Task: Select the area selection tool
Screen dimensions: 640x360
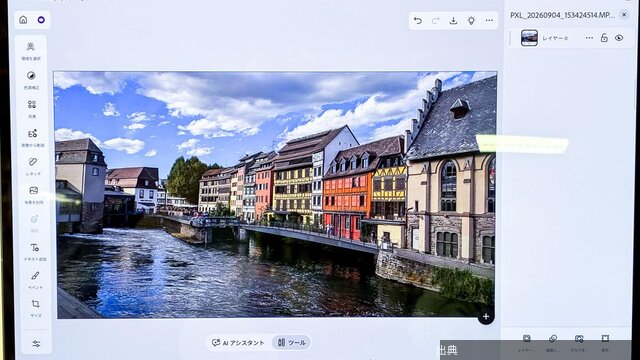Action: click(31, 50)
